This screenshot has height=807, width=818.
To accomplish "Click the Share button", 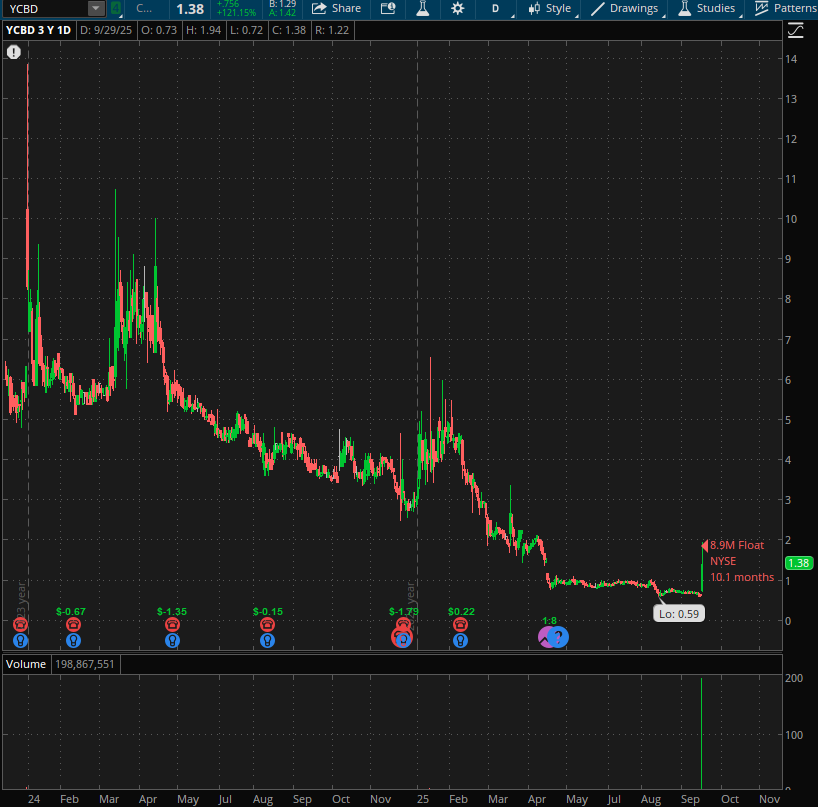I will tap(336, 8).
